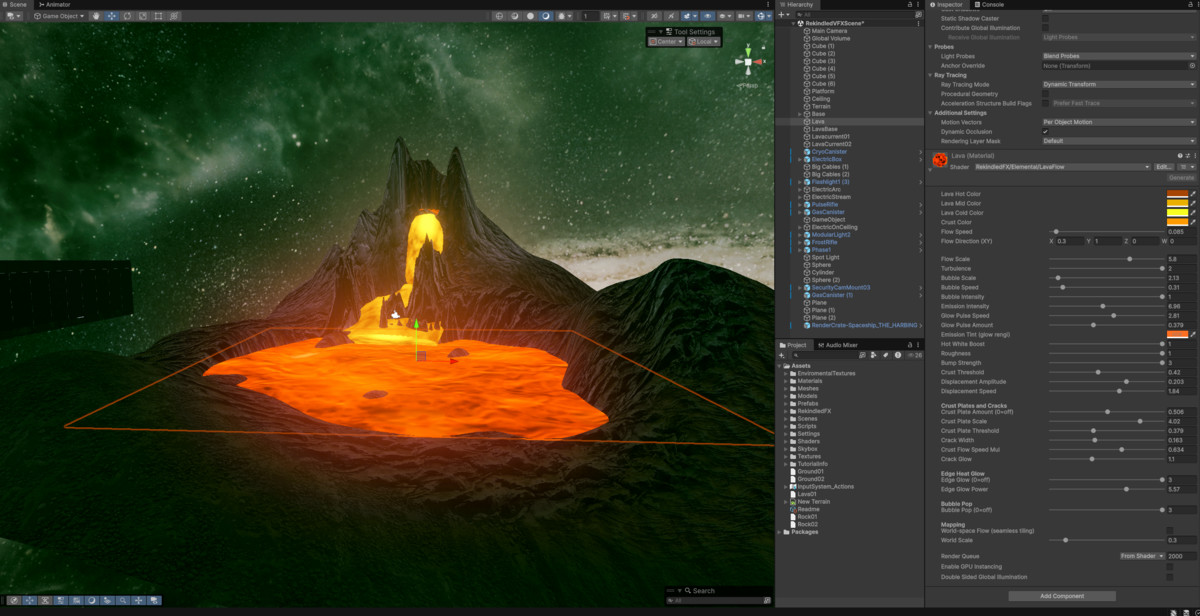
Task: Enable GPU Instancing checkbox
Action: point(1170,567)
